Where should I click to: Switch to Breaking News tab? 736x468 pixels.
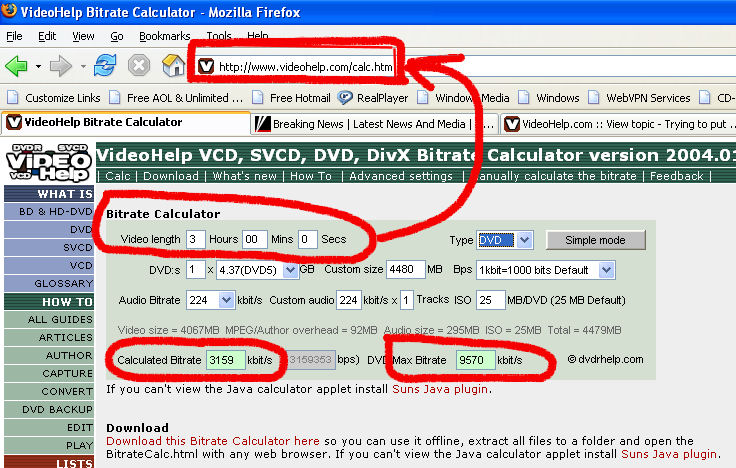point(373,124)
